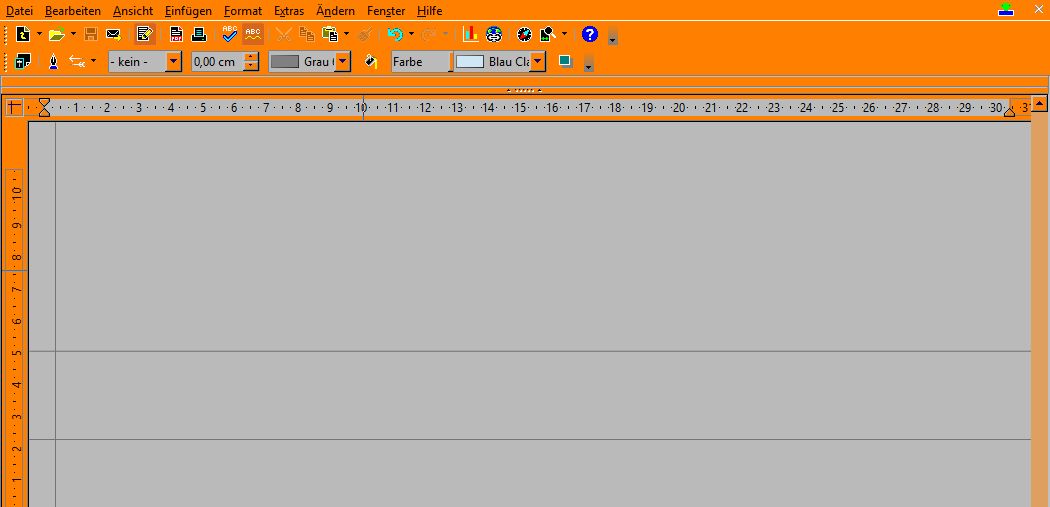Click the Print document icon
The image size is (1050, 507).
coord(198,34)
